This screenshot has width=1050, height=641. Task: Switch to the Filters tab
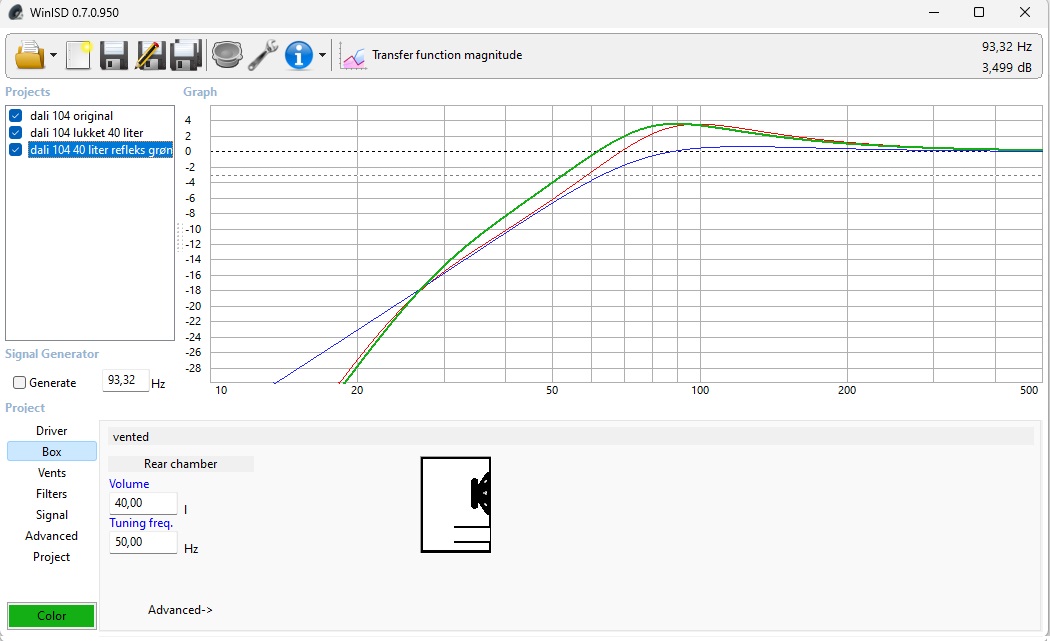point(52,494)
